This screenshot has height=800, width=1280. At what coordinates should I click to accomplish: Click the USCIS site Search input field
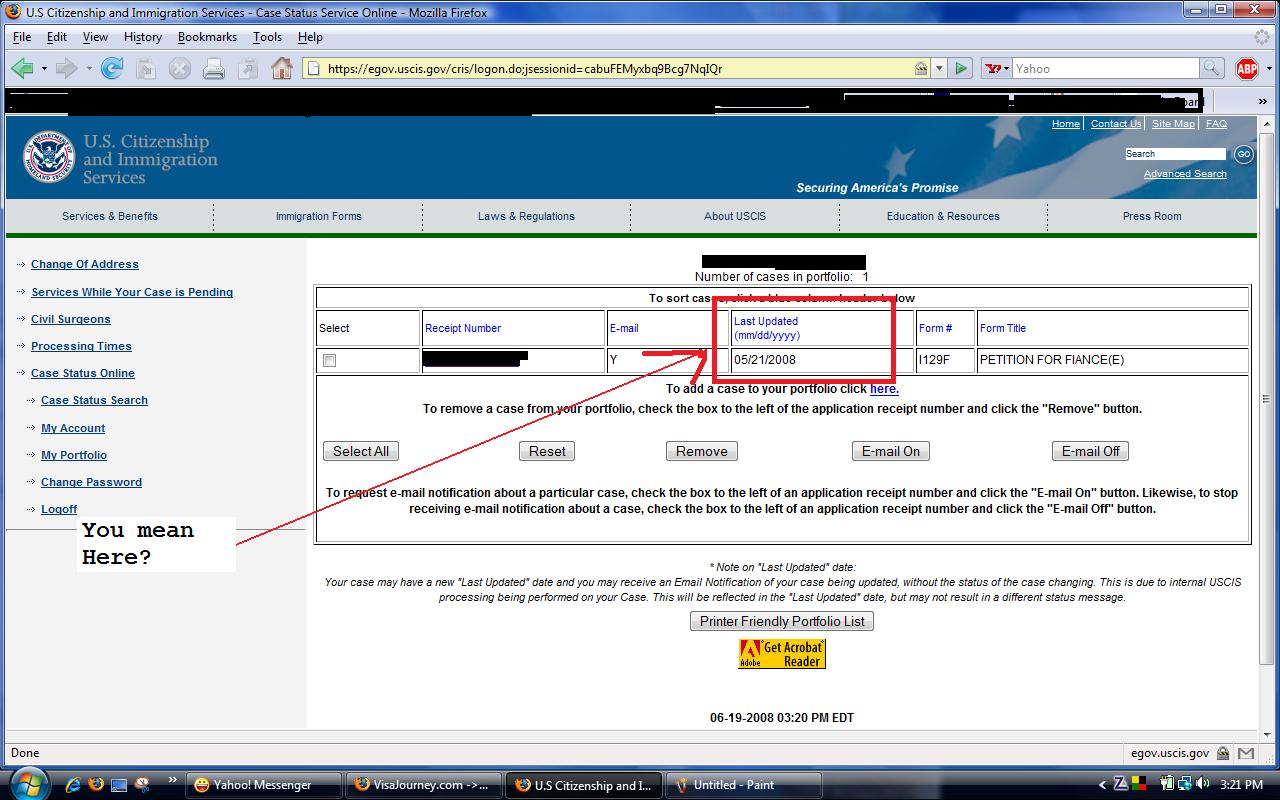pyautogui.click(x=1175, y=154)
